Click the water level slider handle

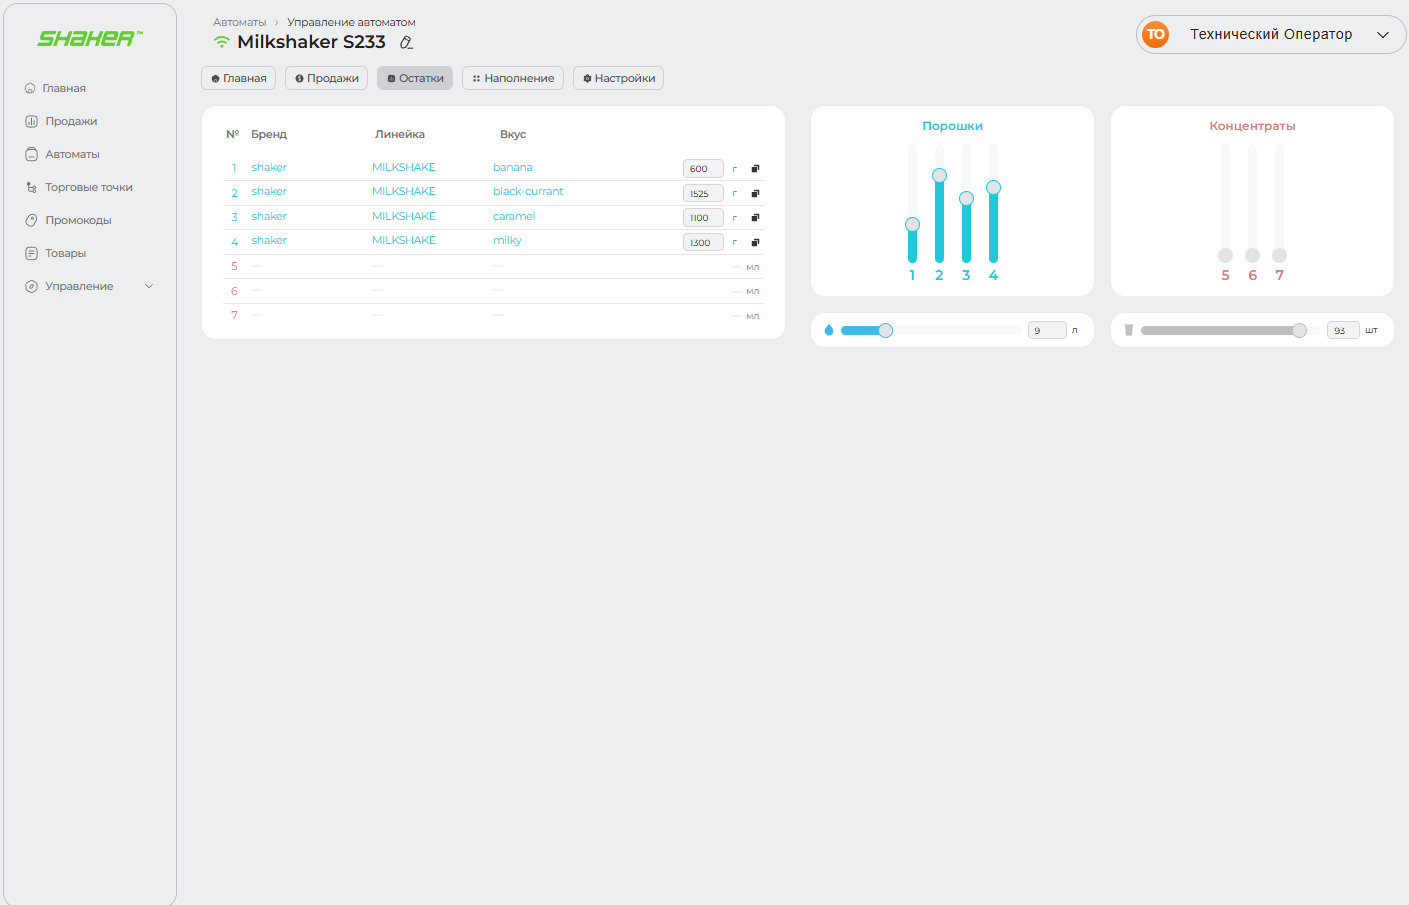[885, 330]
